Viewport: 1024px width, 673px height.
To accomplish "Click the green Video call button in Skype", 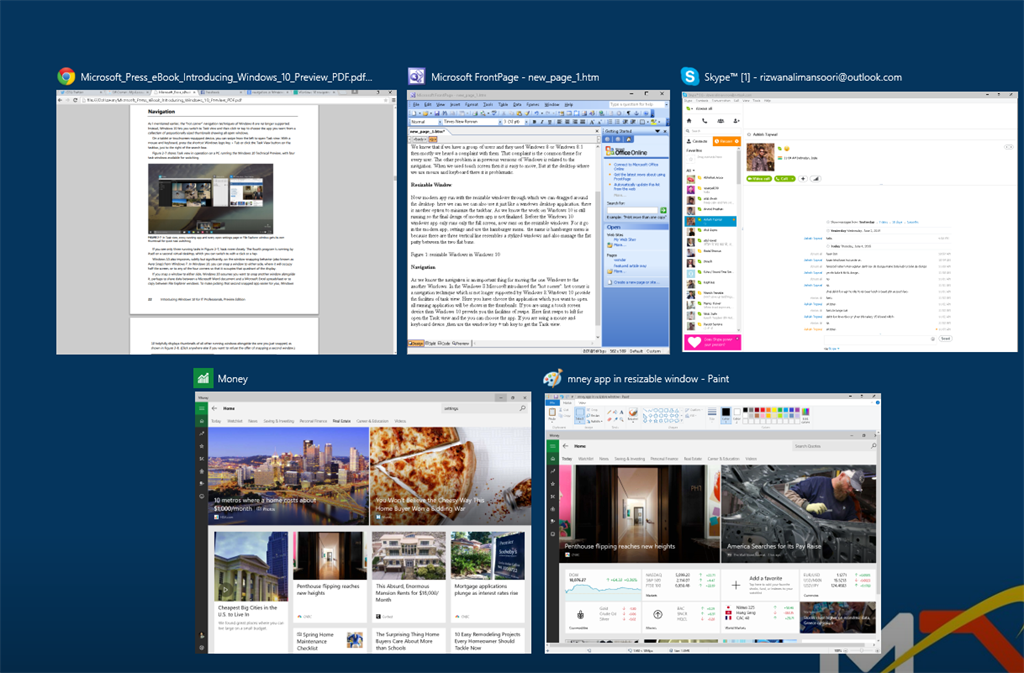I will 759,178.
